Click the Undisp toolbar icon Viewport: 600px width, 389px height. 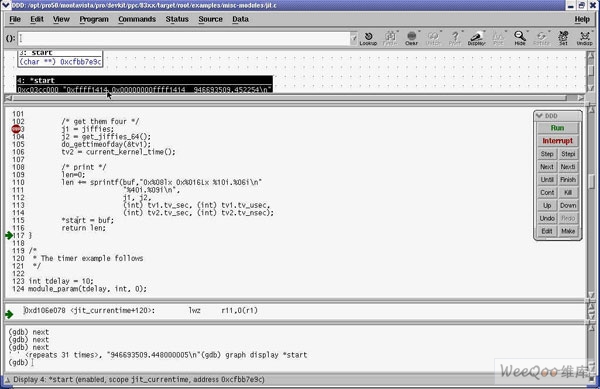pos(584,38)
